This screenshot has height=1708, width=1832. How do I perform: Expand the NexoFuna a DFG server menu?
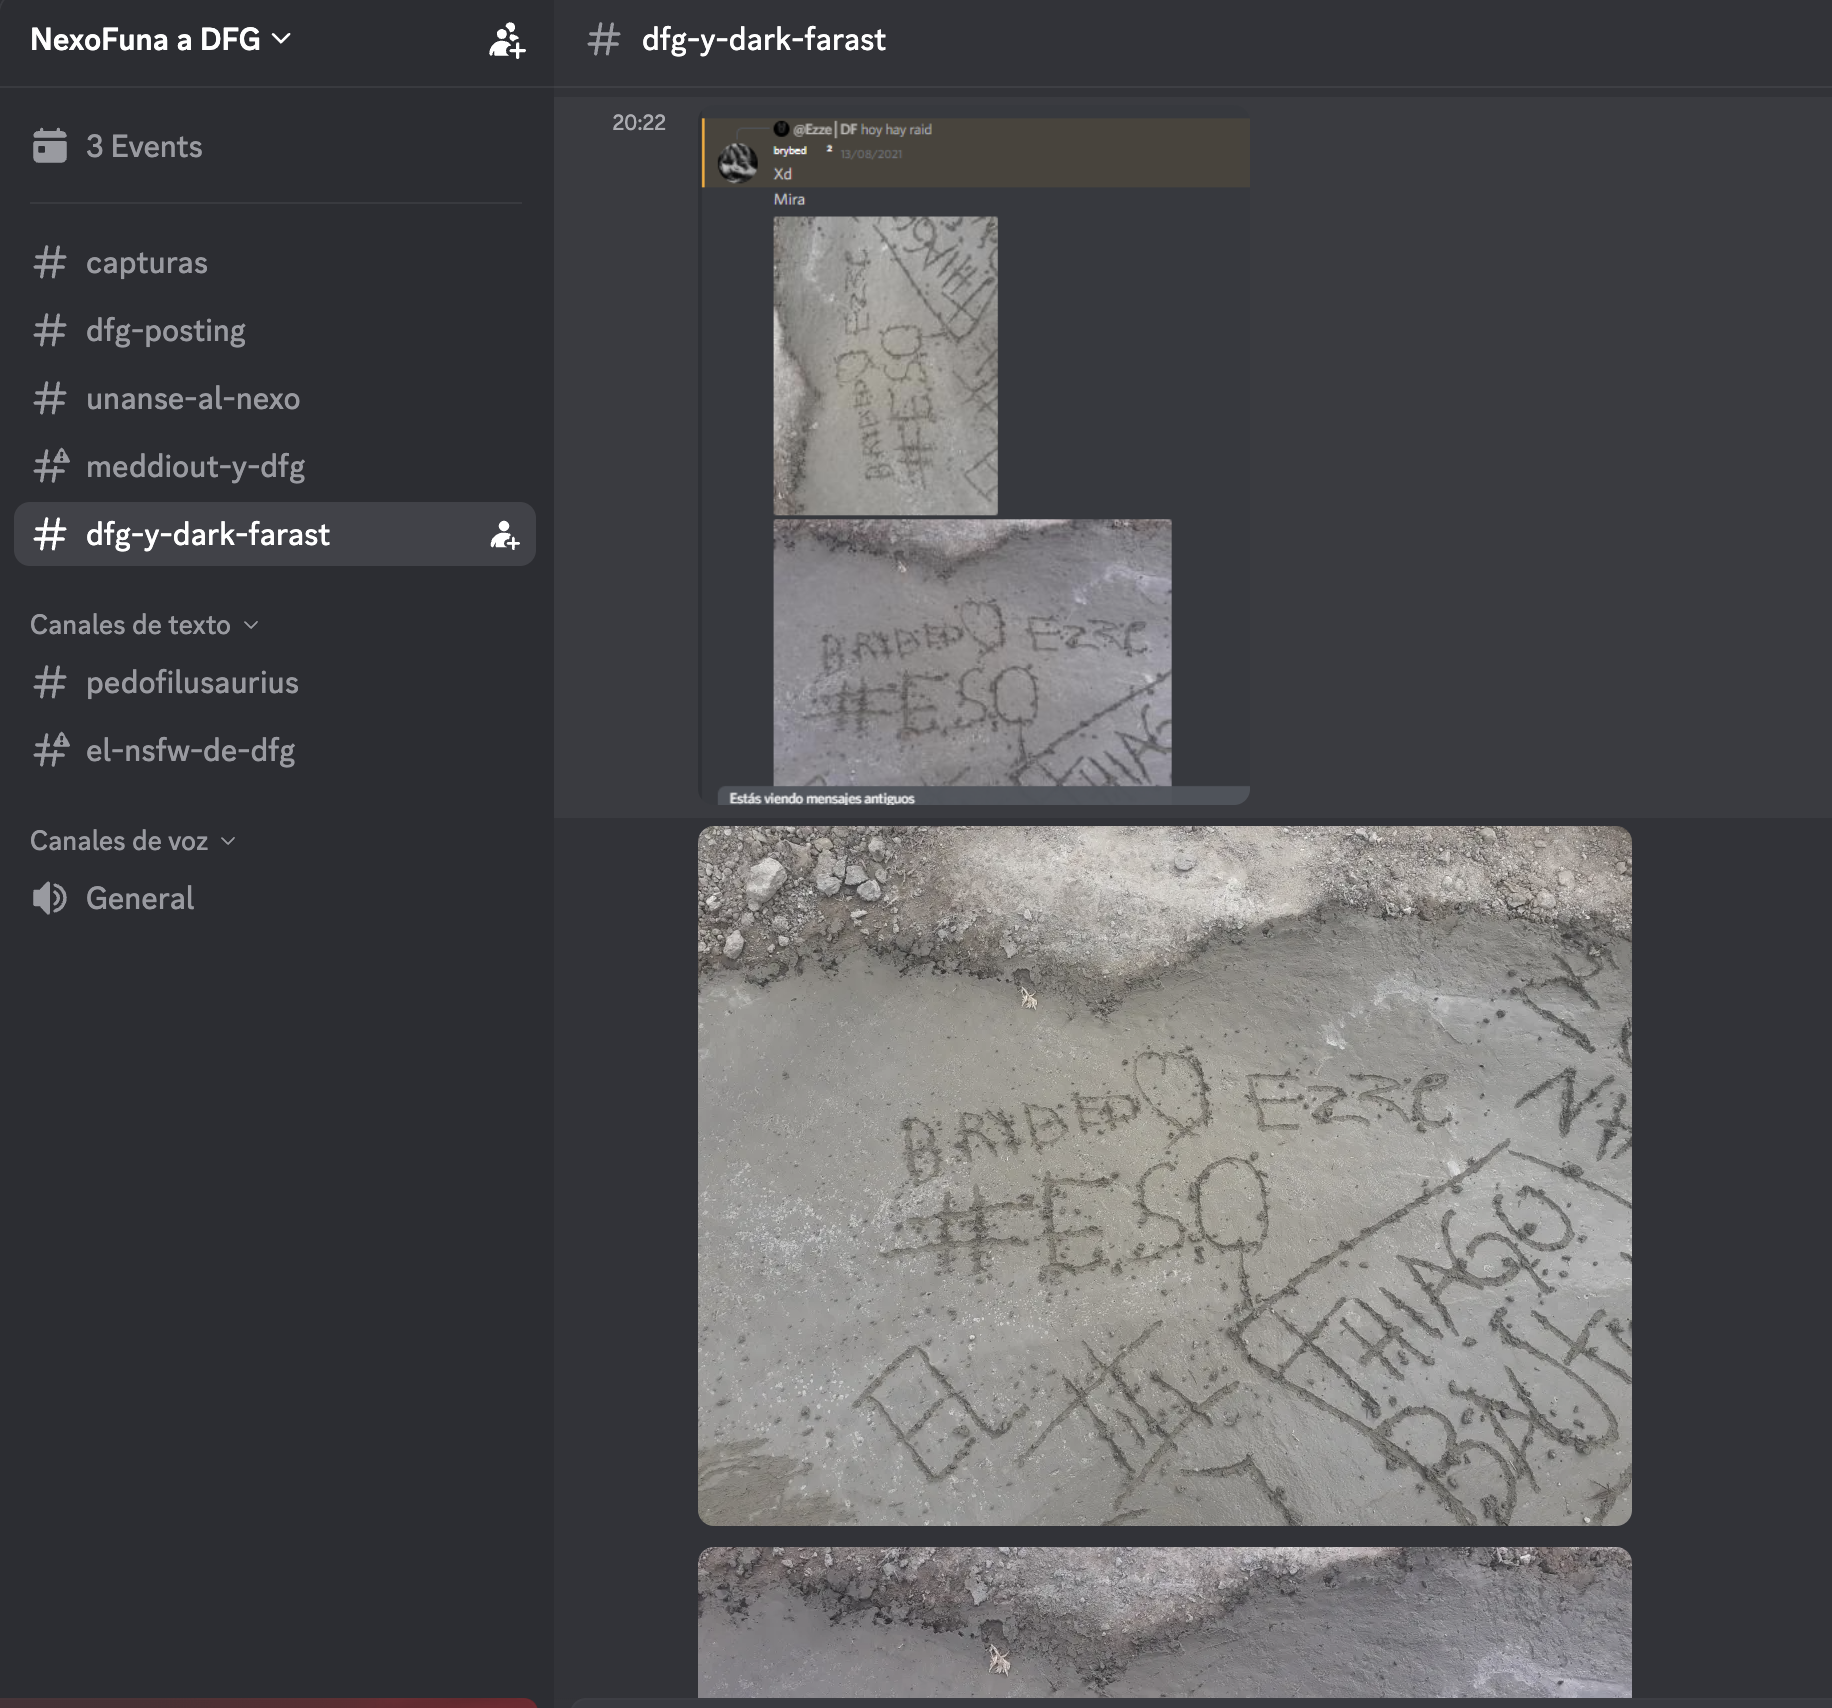[160, 40]
